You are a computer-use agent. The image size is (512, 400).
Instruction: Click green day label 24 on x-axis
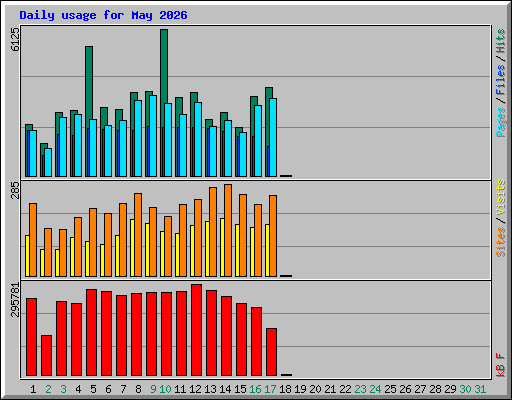pyautogui.click(x=375, y=389)
